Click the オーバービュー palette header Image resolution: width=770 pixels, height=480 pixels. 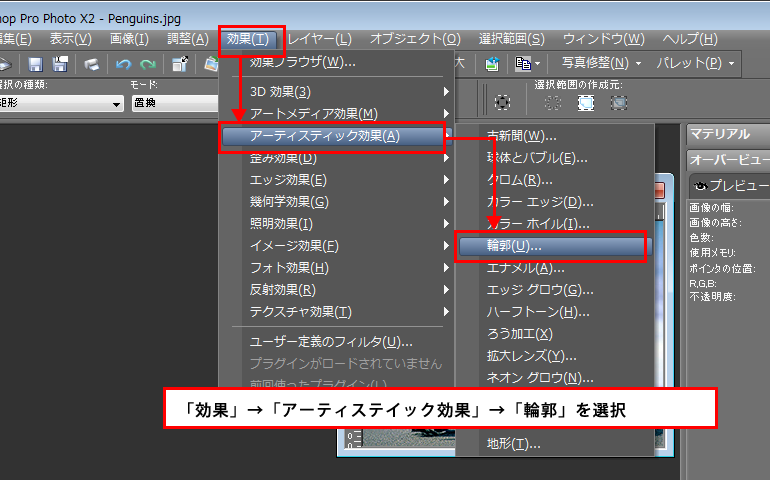click(728, 160)
